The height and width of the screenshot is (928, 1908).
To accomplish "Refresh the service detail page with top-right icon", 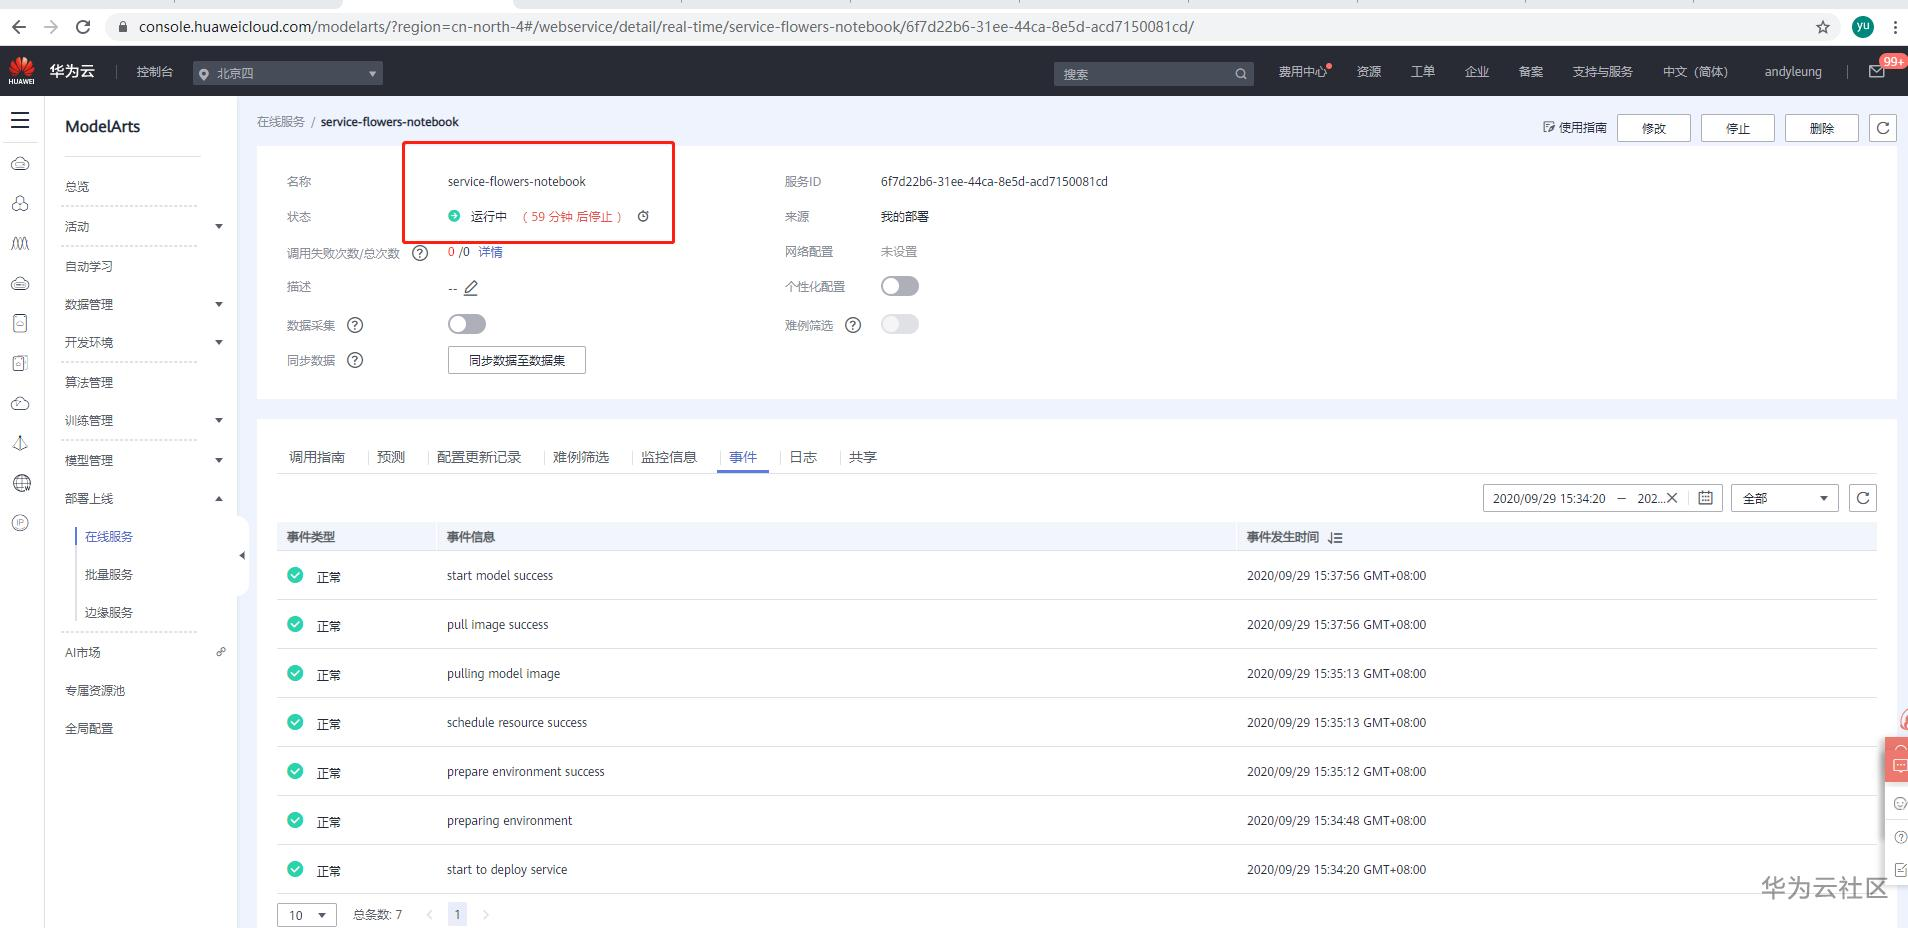I will pos(1883,128).
